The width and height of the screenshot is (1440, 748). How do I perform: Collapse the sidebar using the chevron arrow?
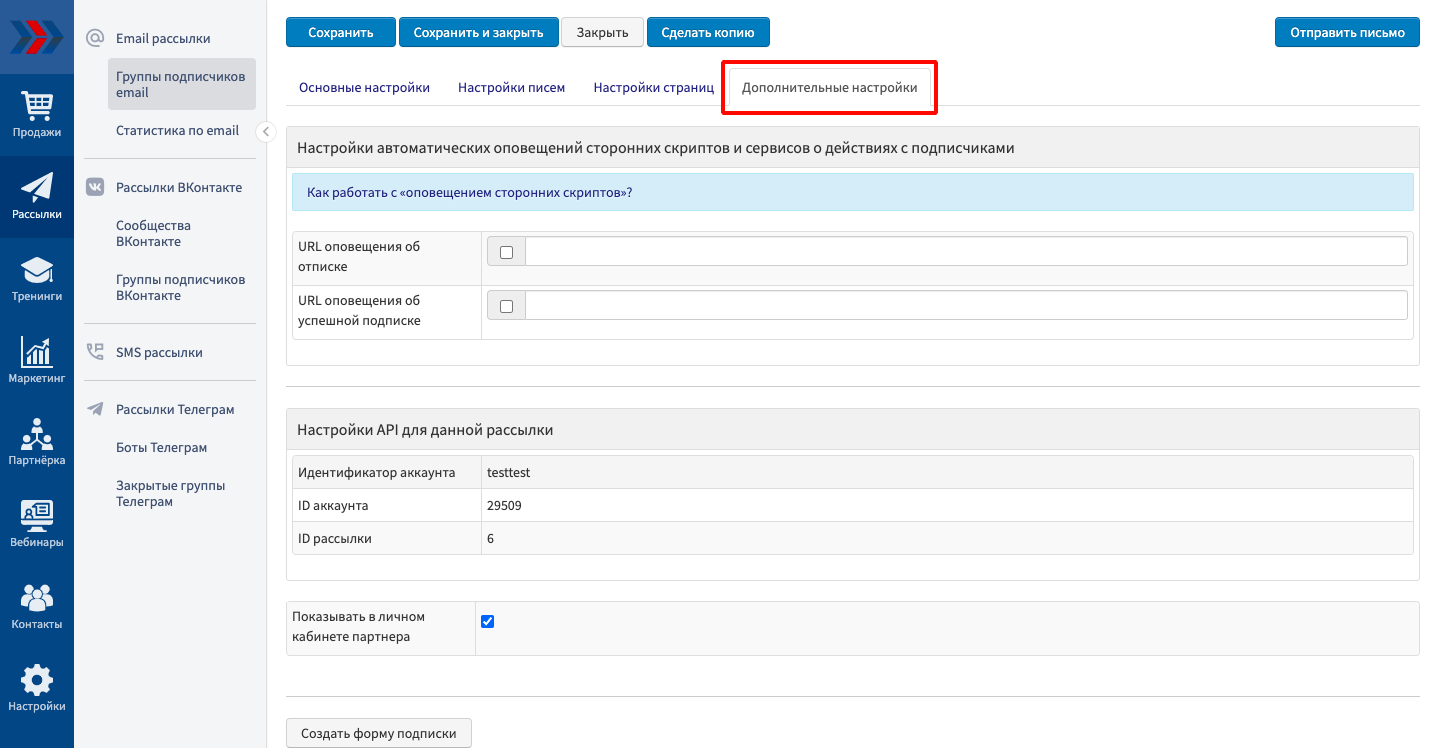tap(266, 131)
